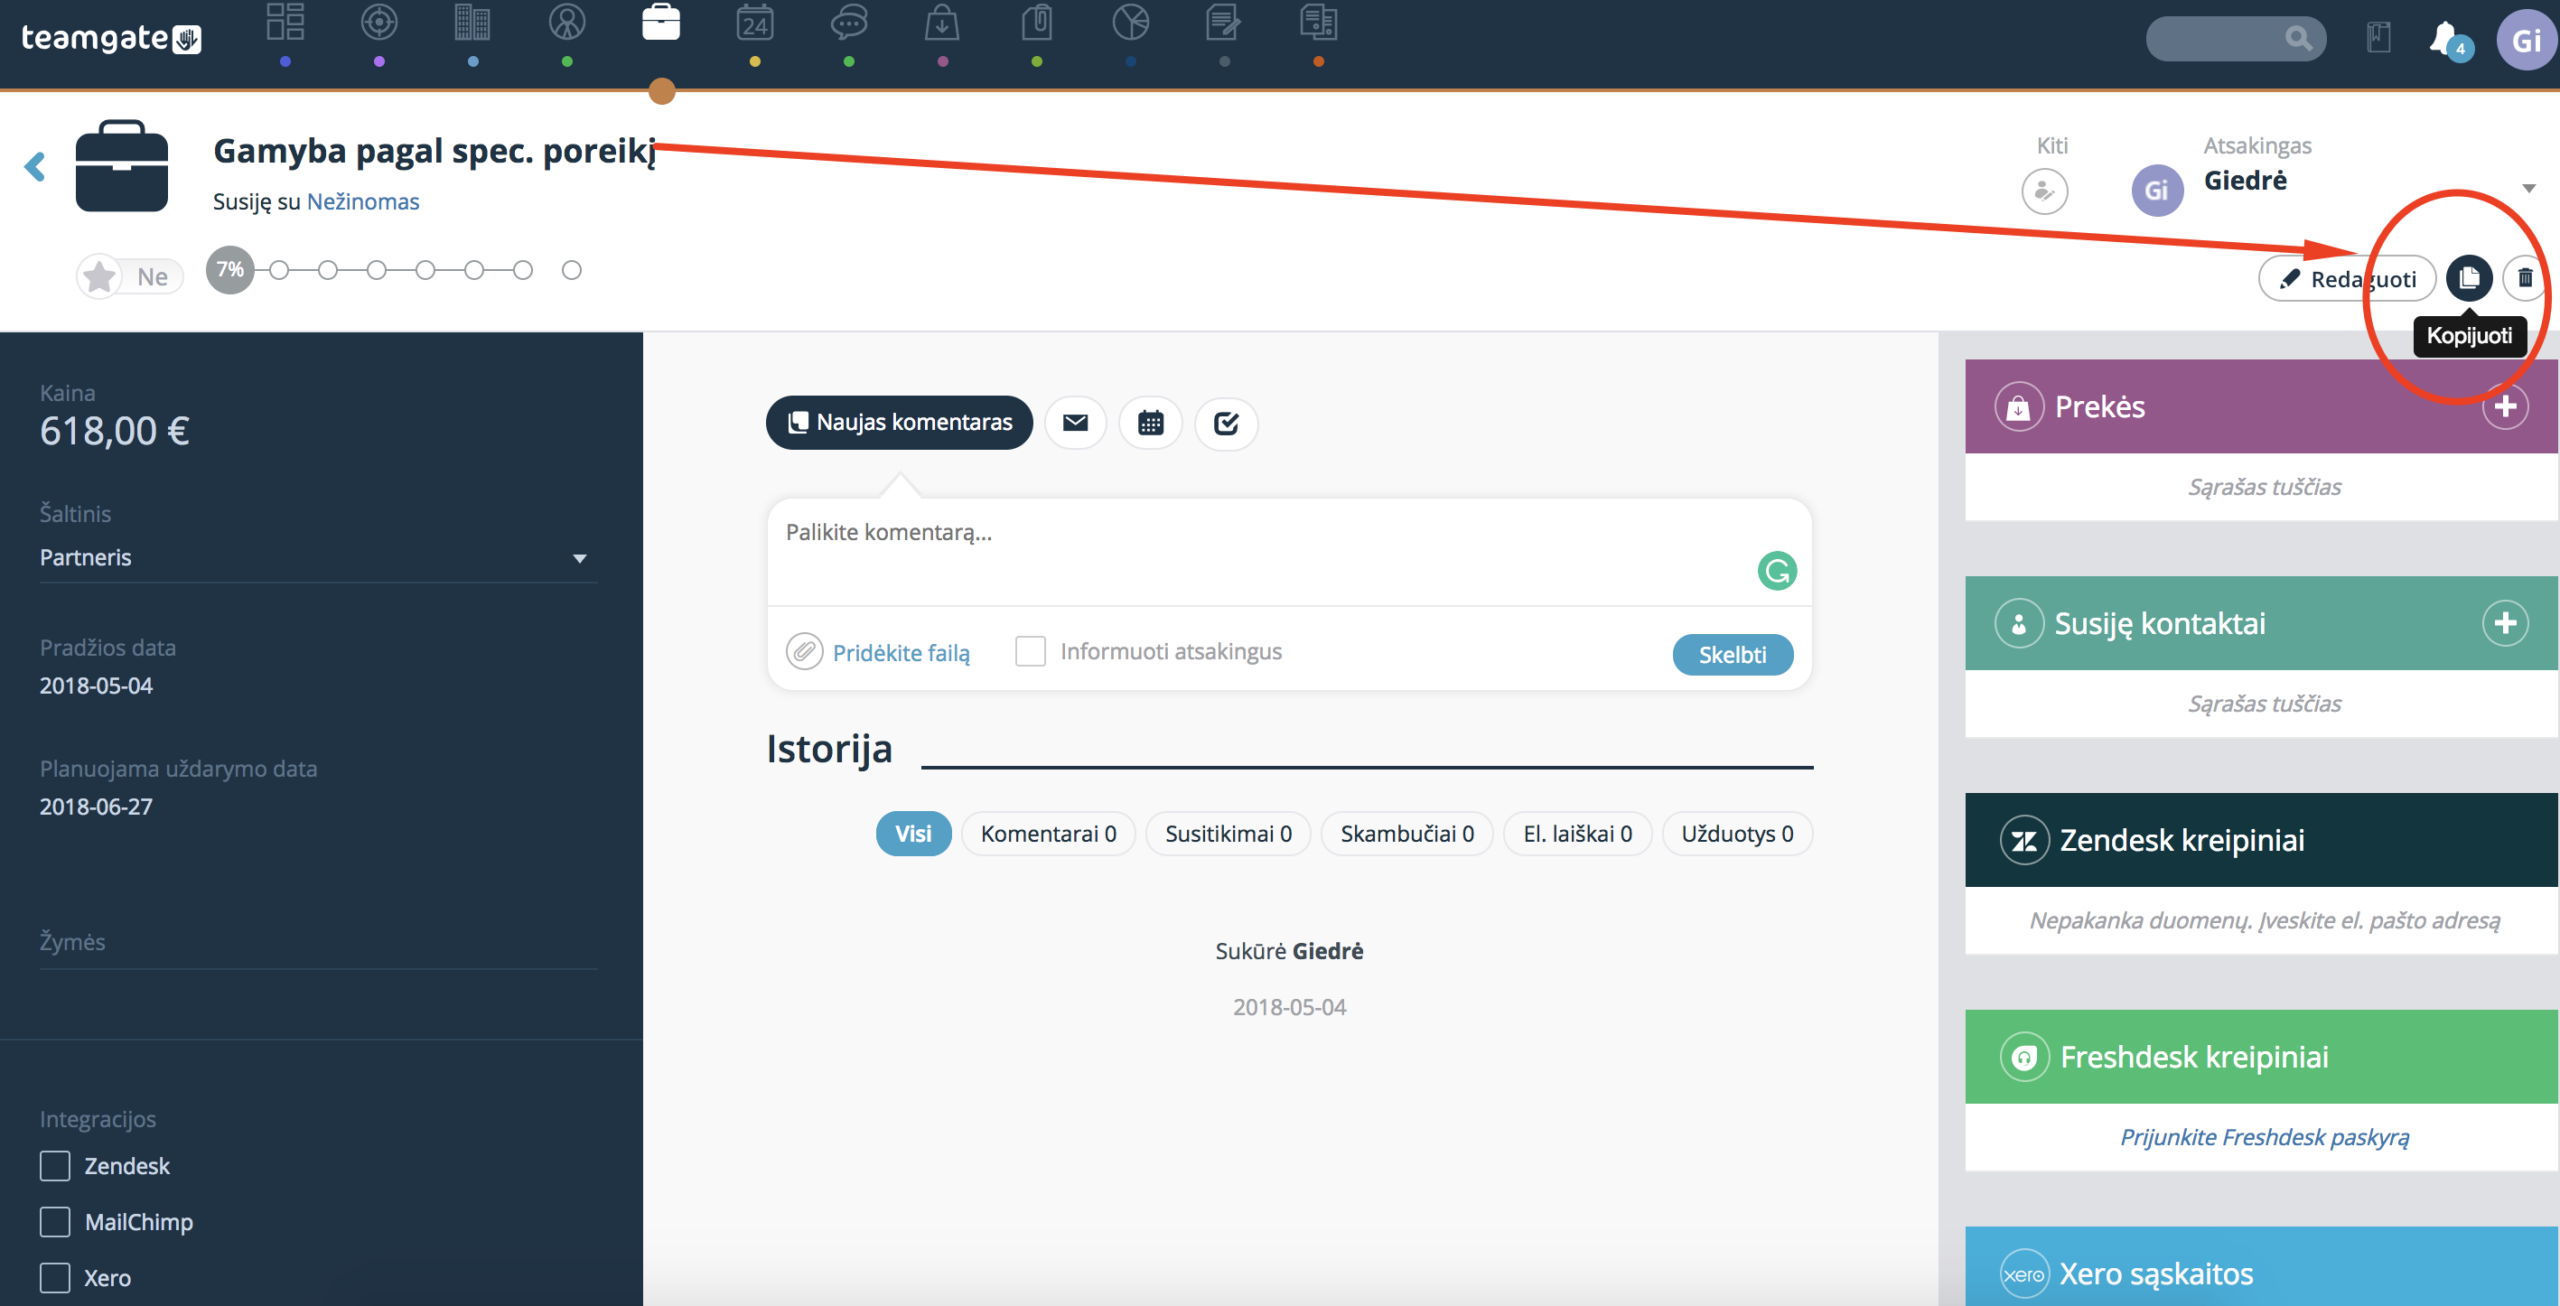The height and width of the screenshot is (1306, 2560).
Task: Enable Xero integration checkbox
Action: 55,1278
